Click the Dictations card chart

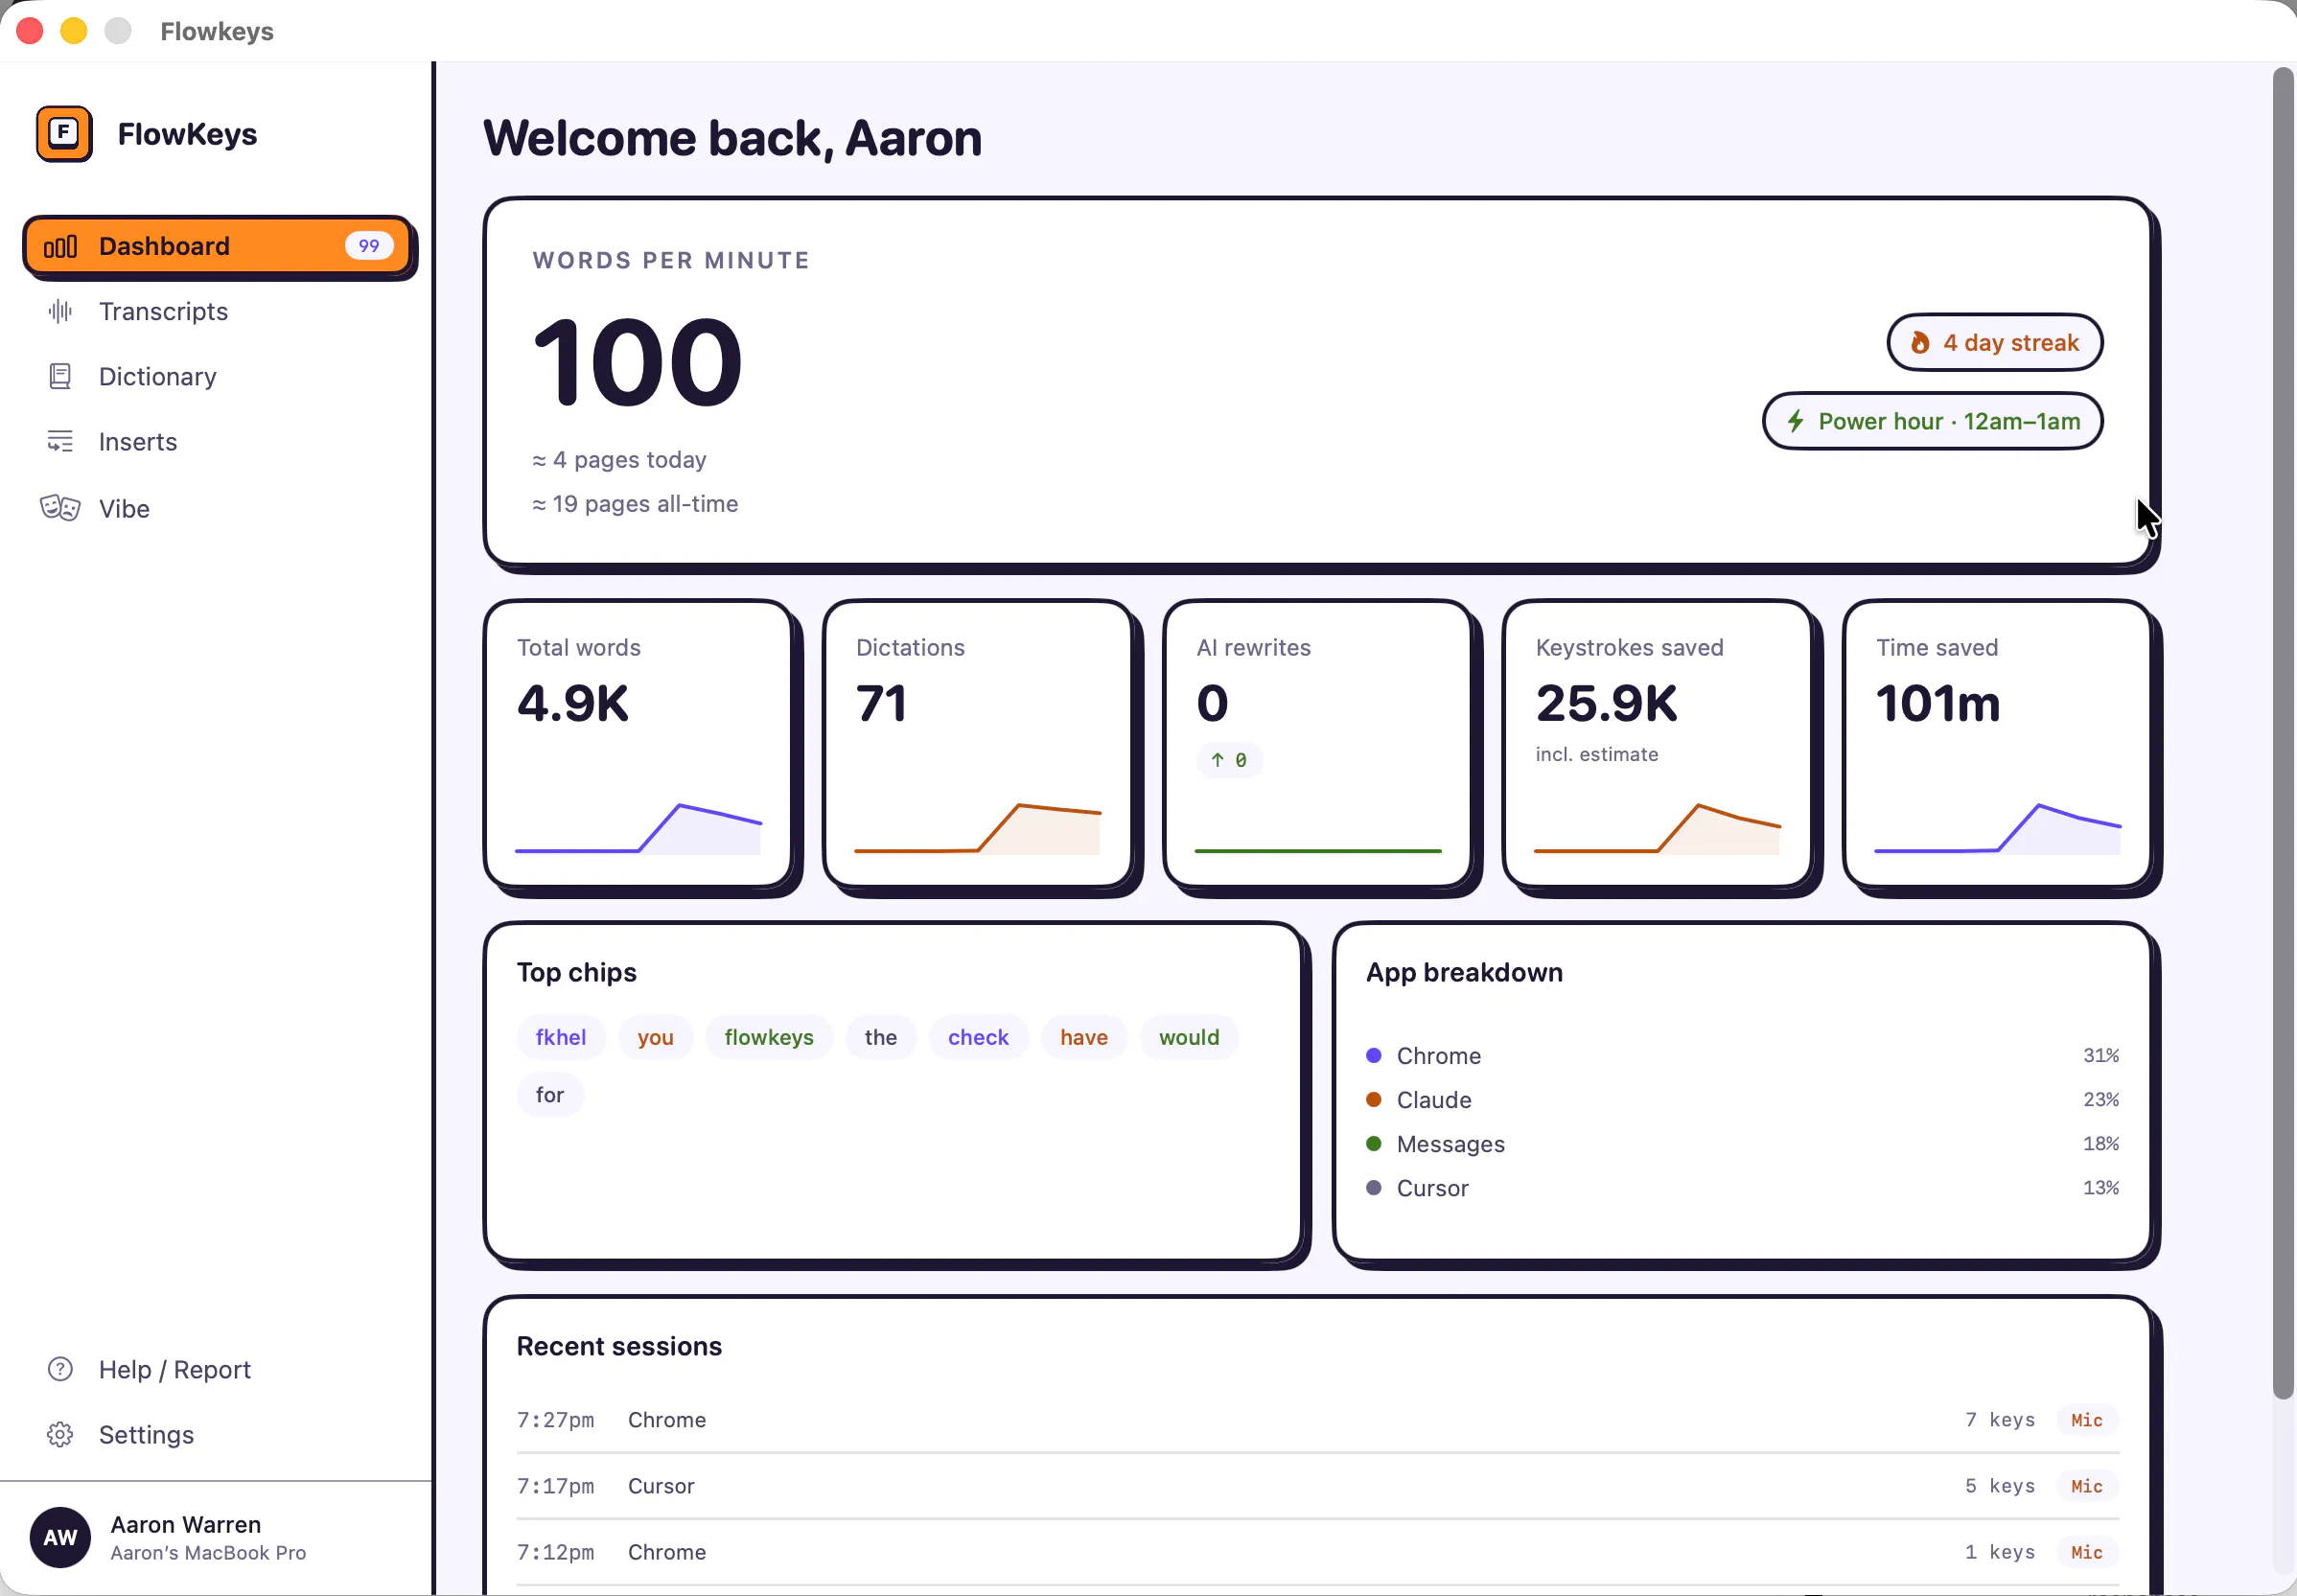pos(977,828)
